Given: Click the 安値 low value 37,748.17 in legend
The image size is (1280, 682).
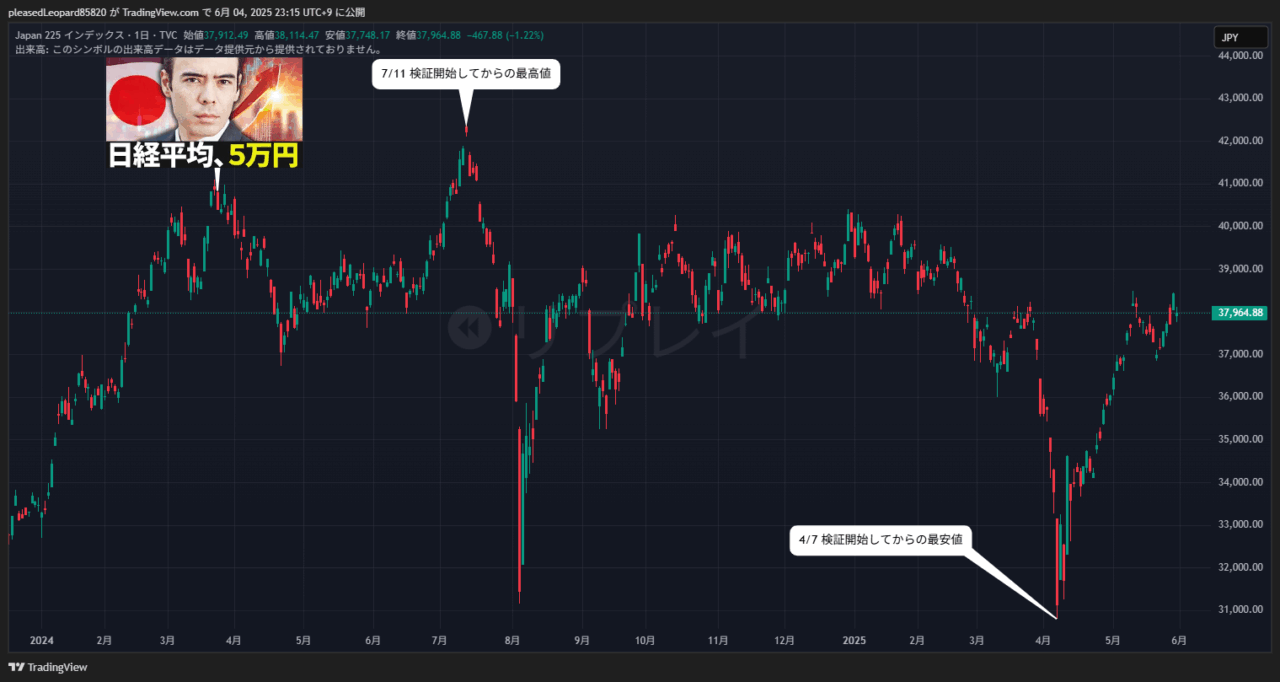Looking at the screenshot, I should coord(368,34).
